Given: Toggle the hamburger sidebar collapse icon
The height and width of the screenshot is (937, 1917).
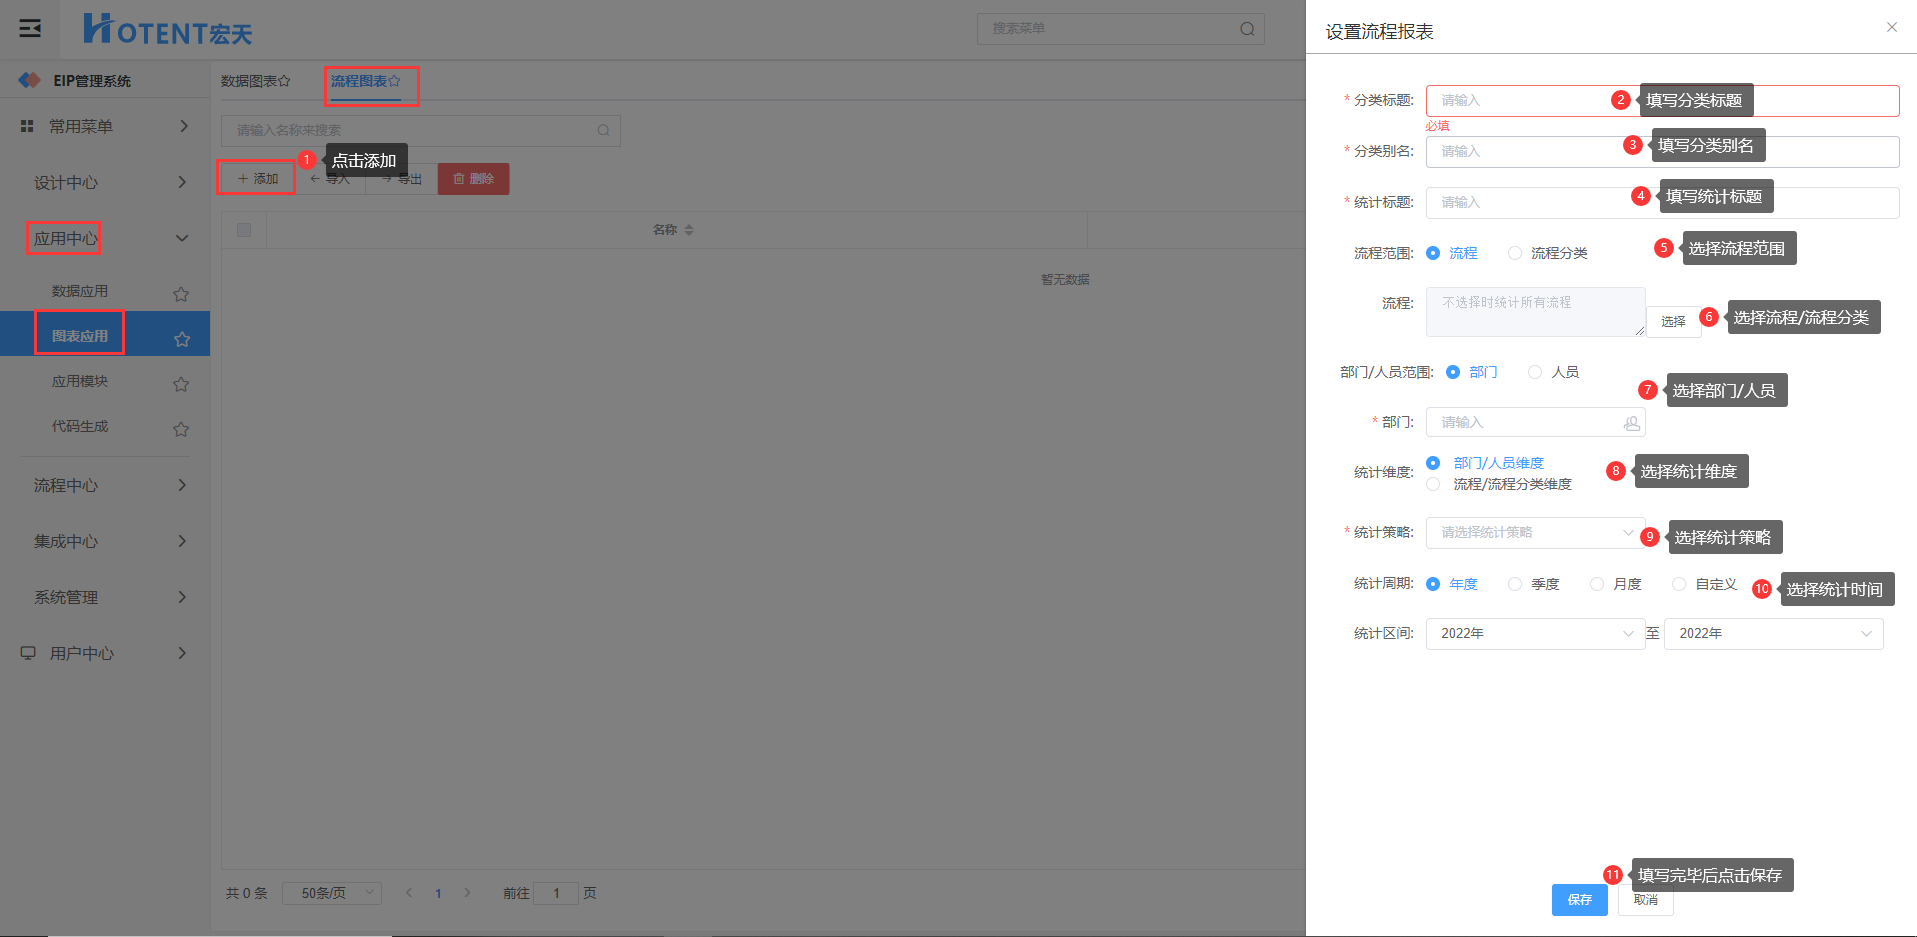Looking at the screenshot, I should pyautogui.click(x=31, y=28).
